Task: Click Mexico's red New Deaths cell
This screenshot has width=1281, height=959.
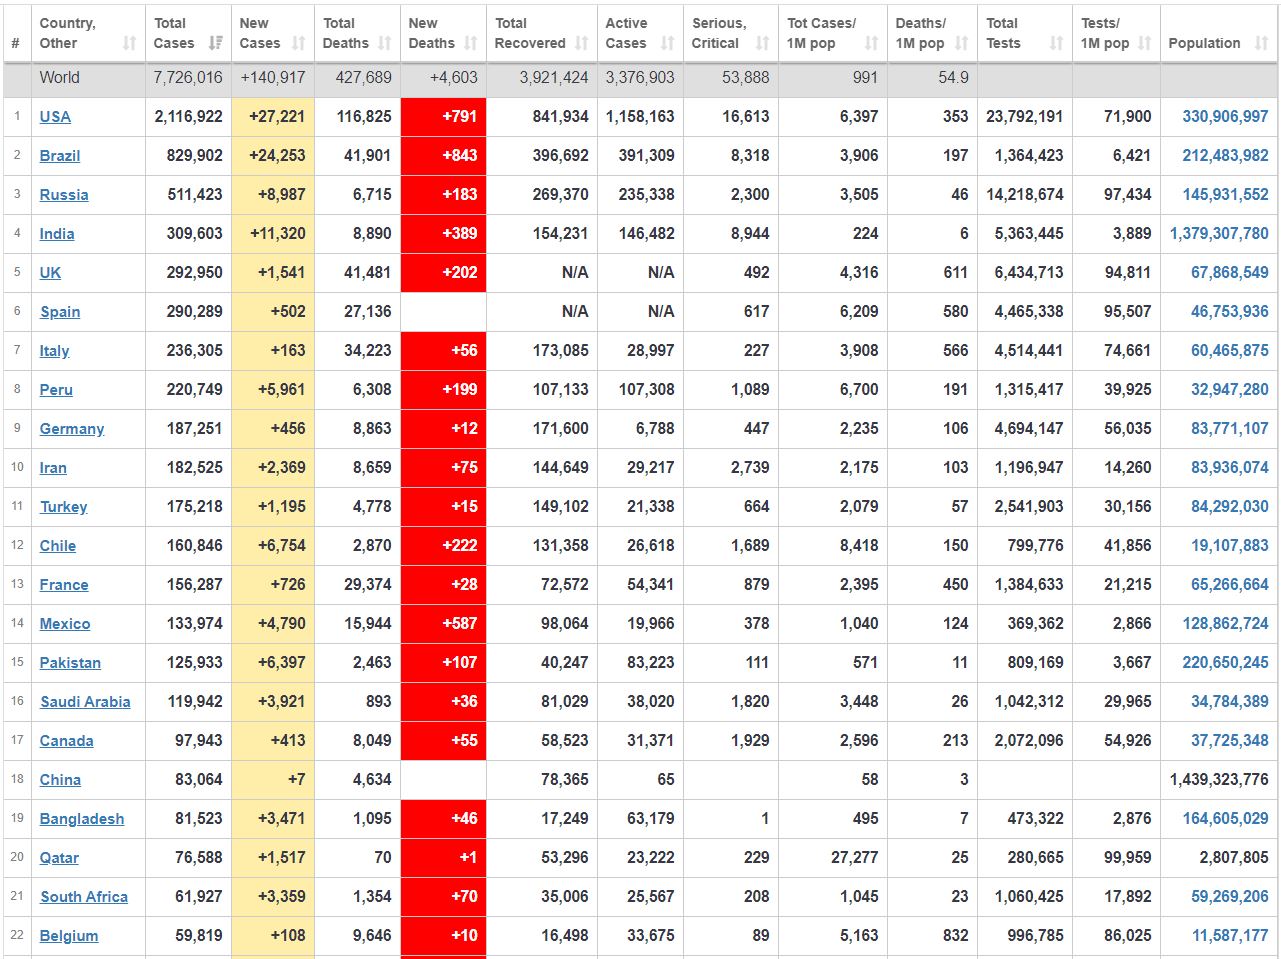Action: [443, 624]
